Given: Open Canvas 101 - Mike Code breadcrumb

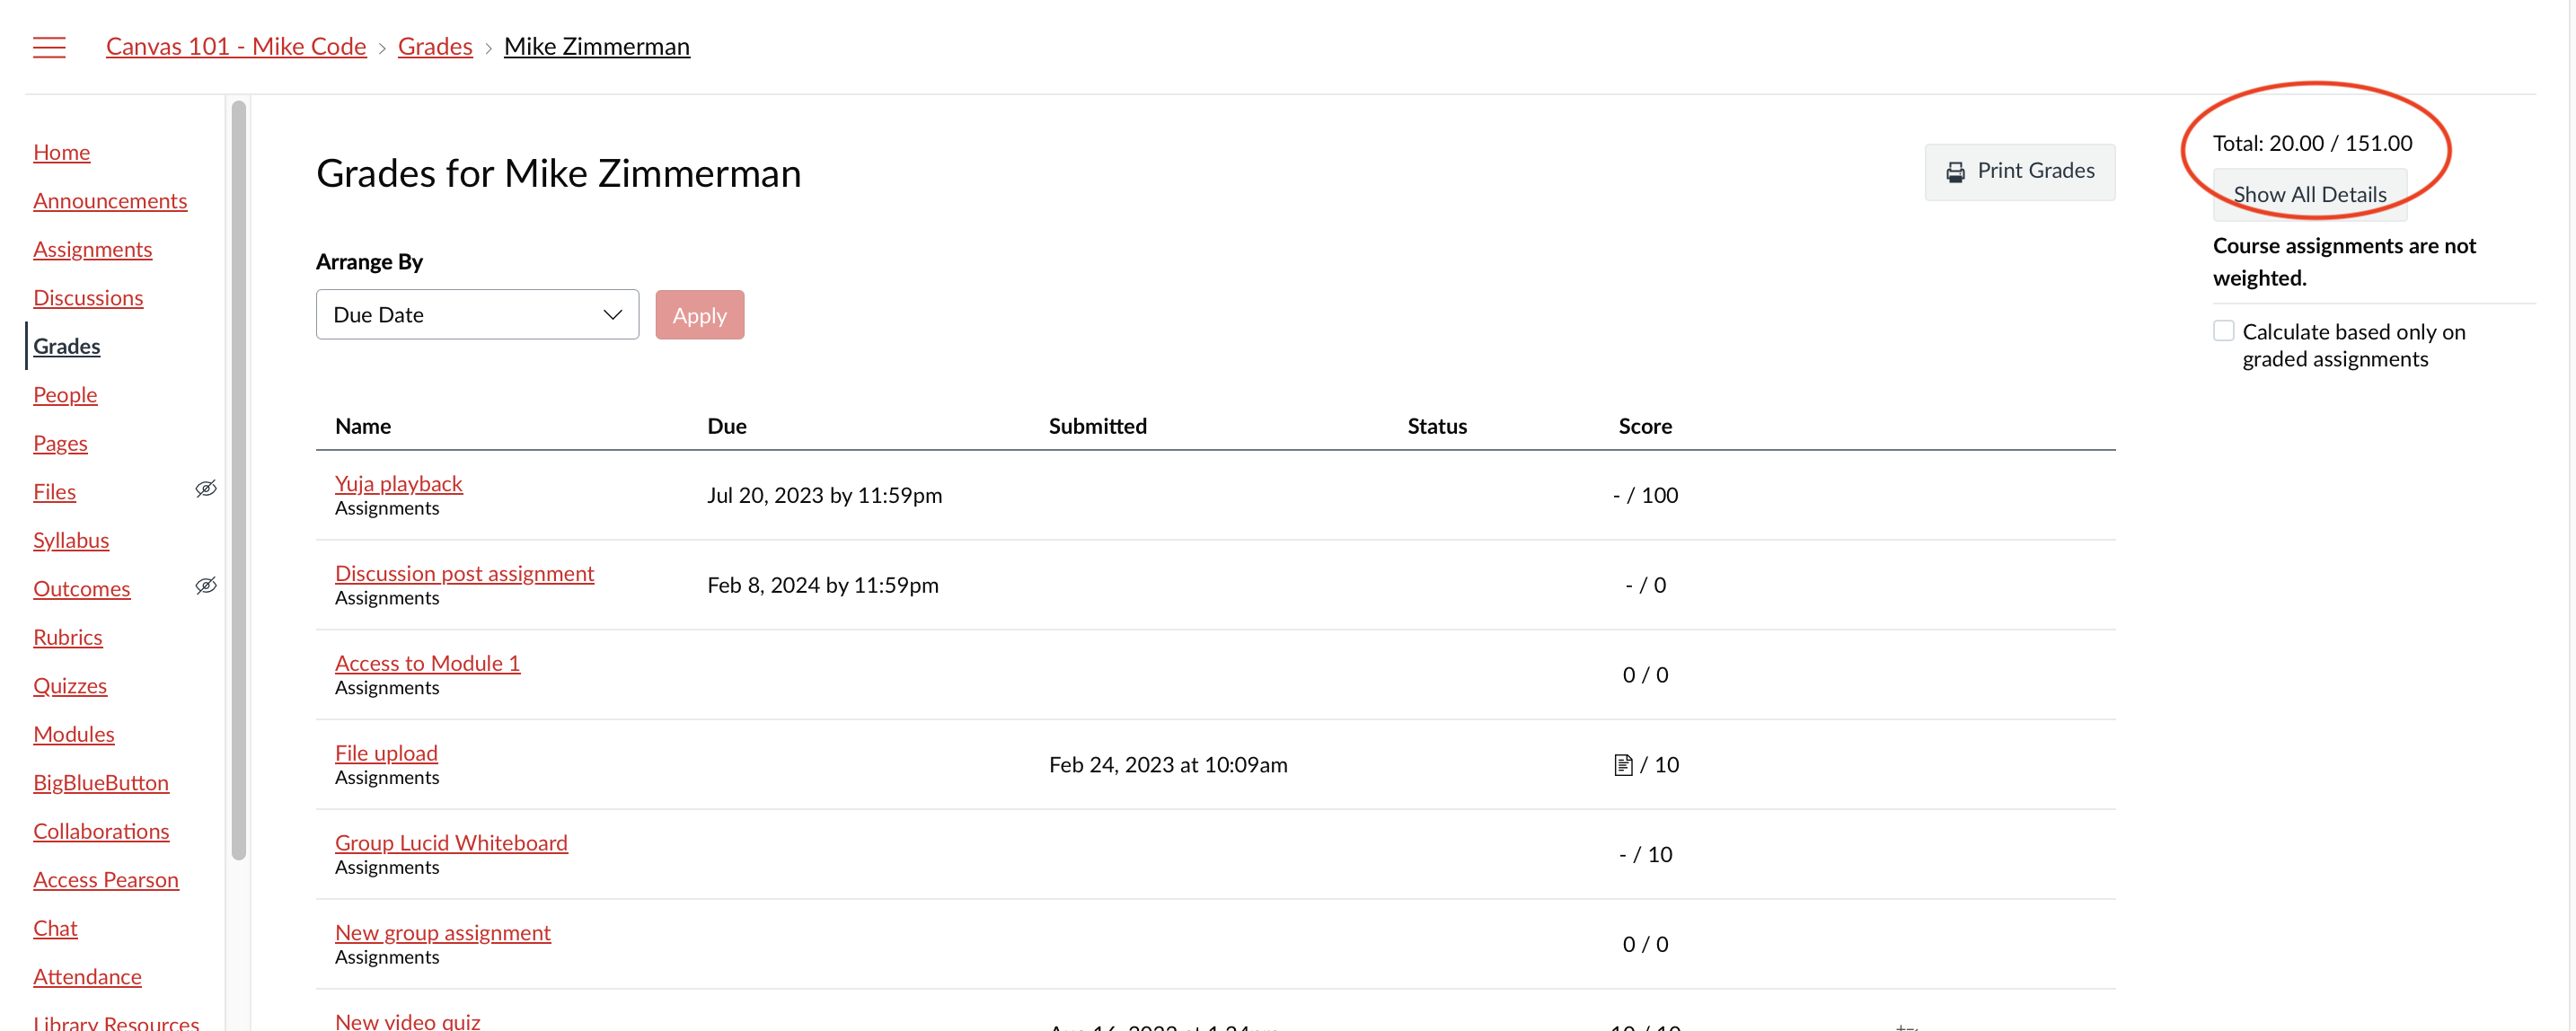Looking at the screenshot, I should (236, 47).
